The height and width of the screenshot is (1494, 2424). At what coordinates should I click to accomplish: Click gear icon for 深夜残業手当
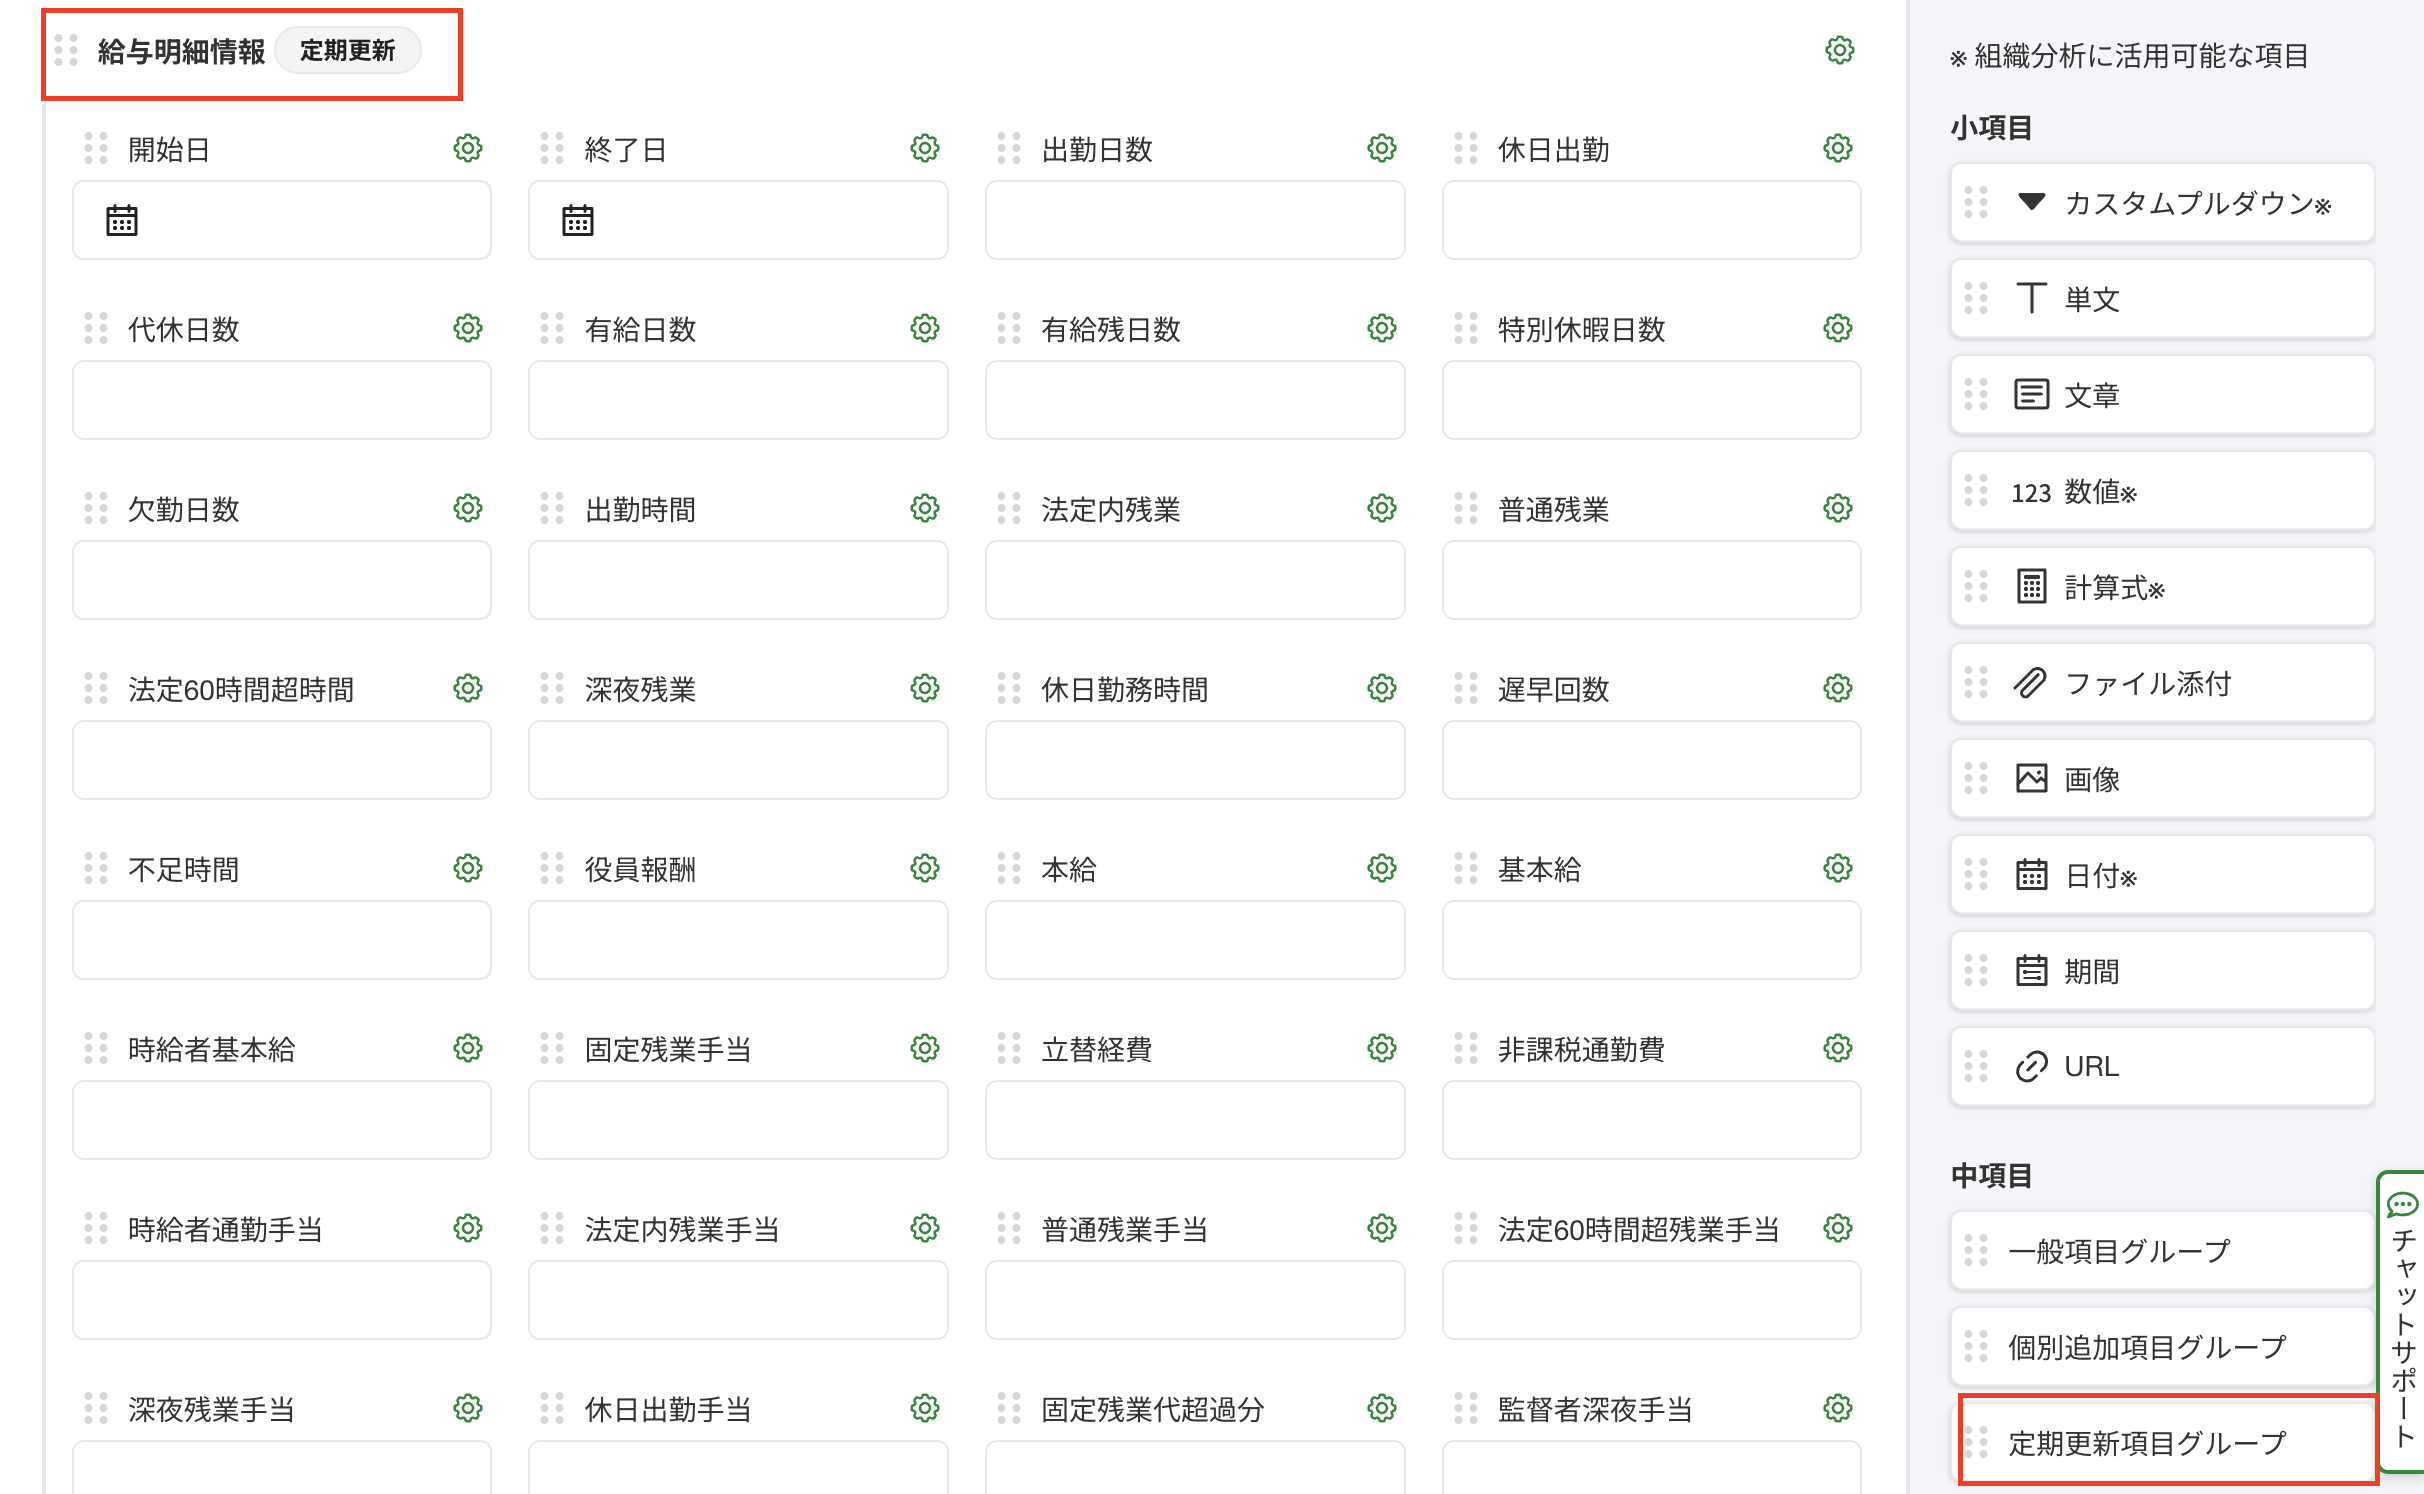[x=467, y=1408]
